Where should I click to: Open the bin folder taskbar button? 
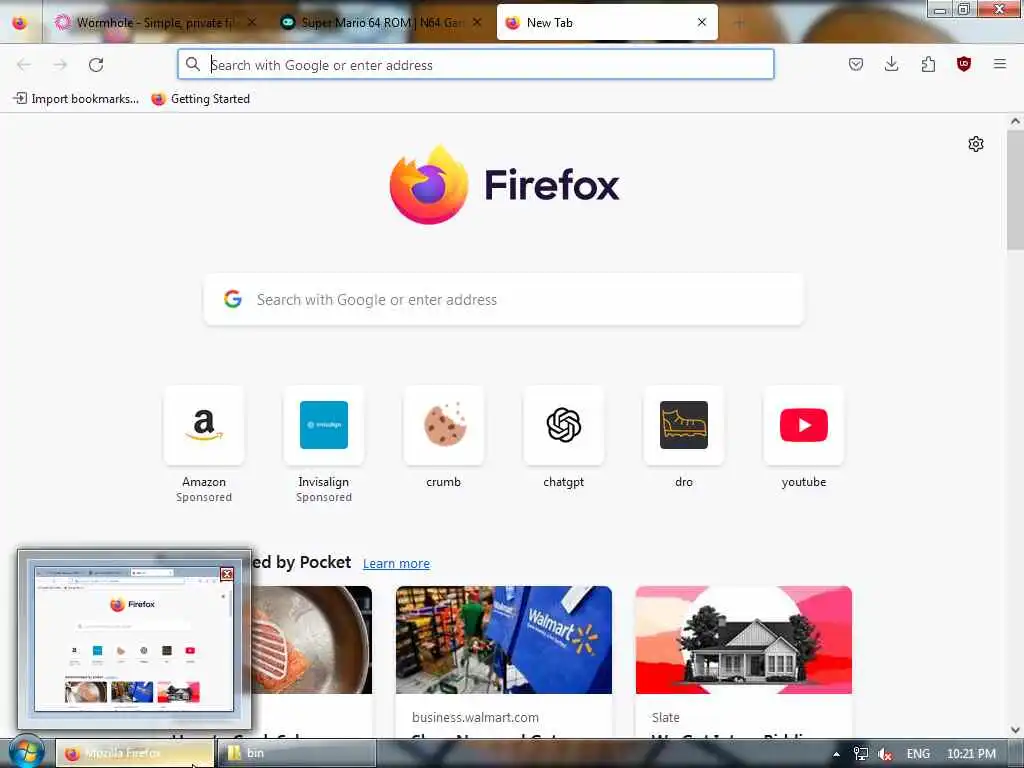pos(297,753)
